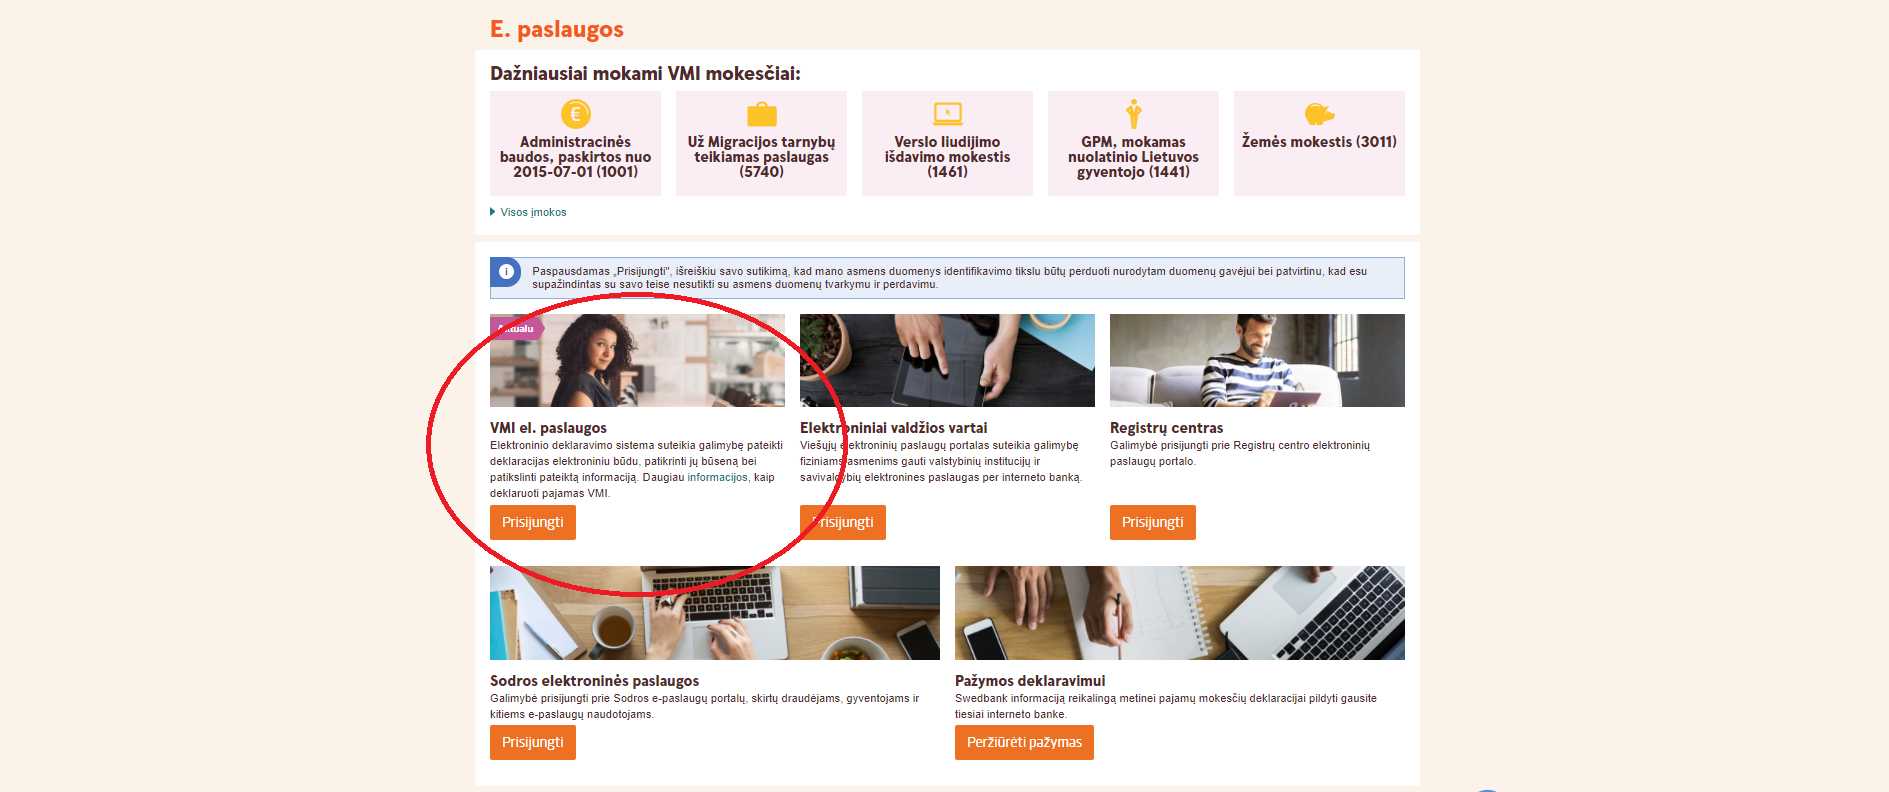Click the person icon for GPM tile
Image resolution: width=1889 pixels, height=792 pixels.
(1133, 114)
